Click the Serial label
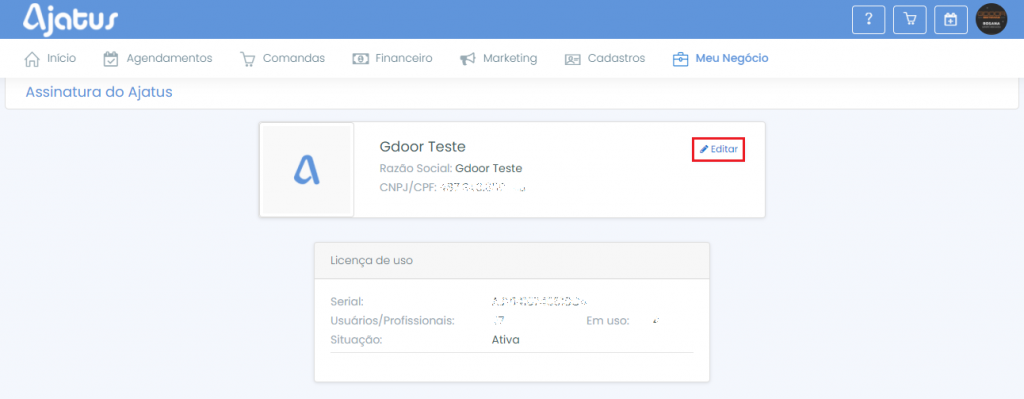This screenshot has height=399, width=1024. (347, 302)
